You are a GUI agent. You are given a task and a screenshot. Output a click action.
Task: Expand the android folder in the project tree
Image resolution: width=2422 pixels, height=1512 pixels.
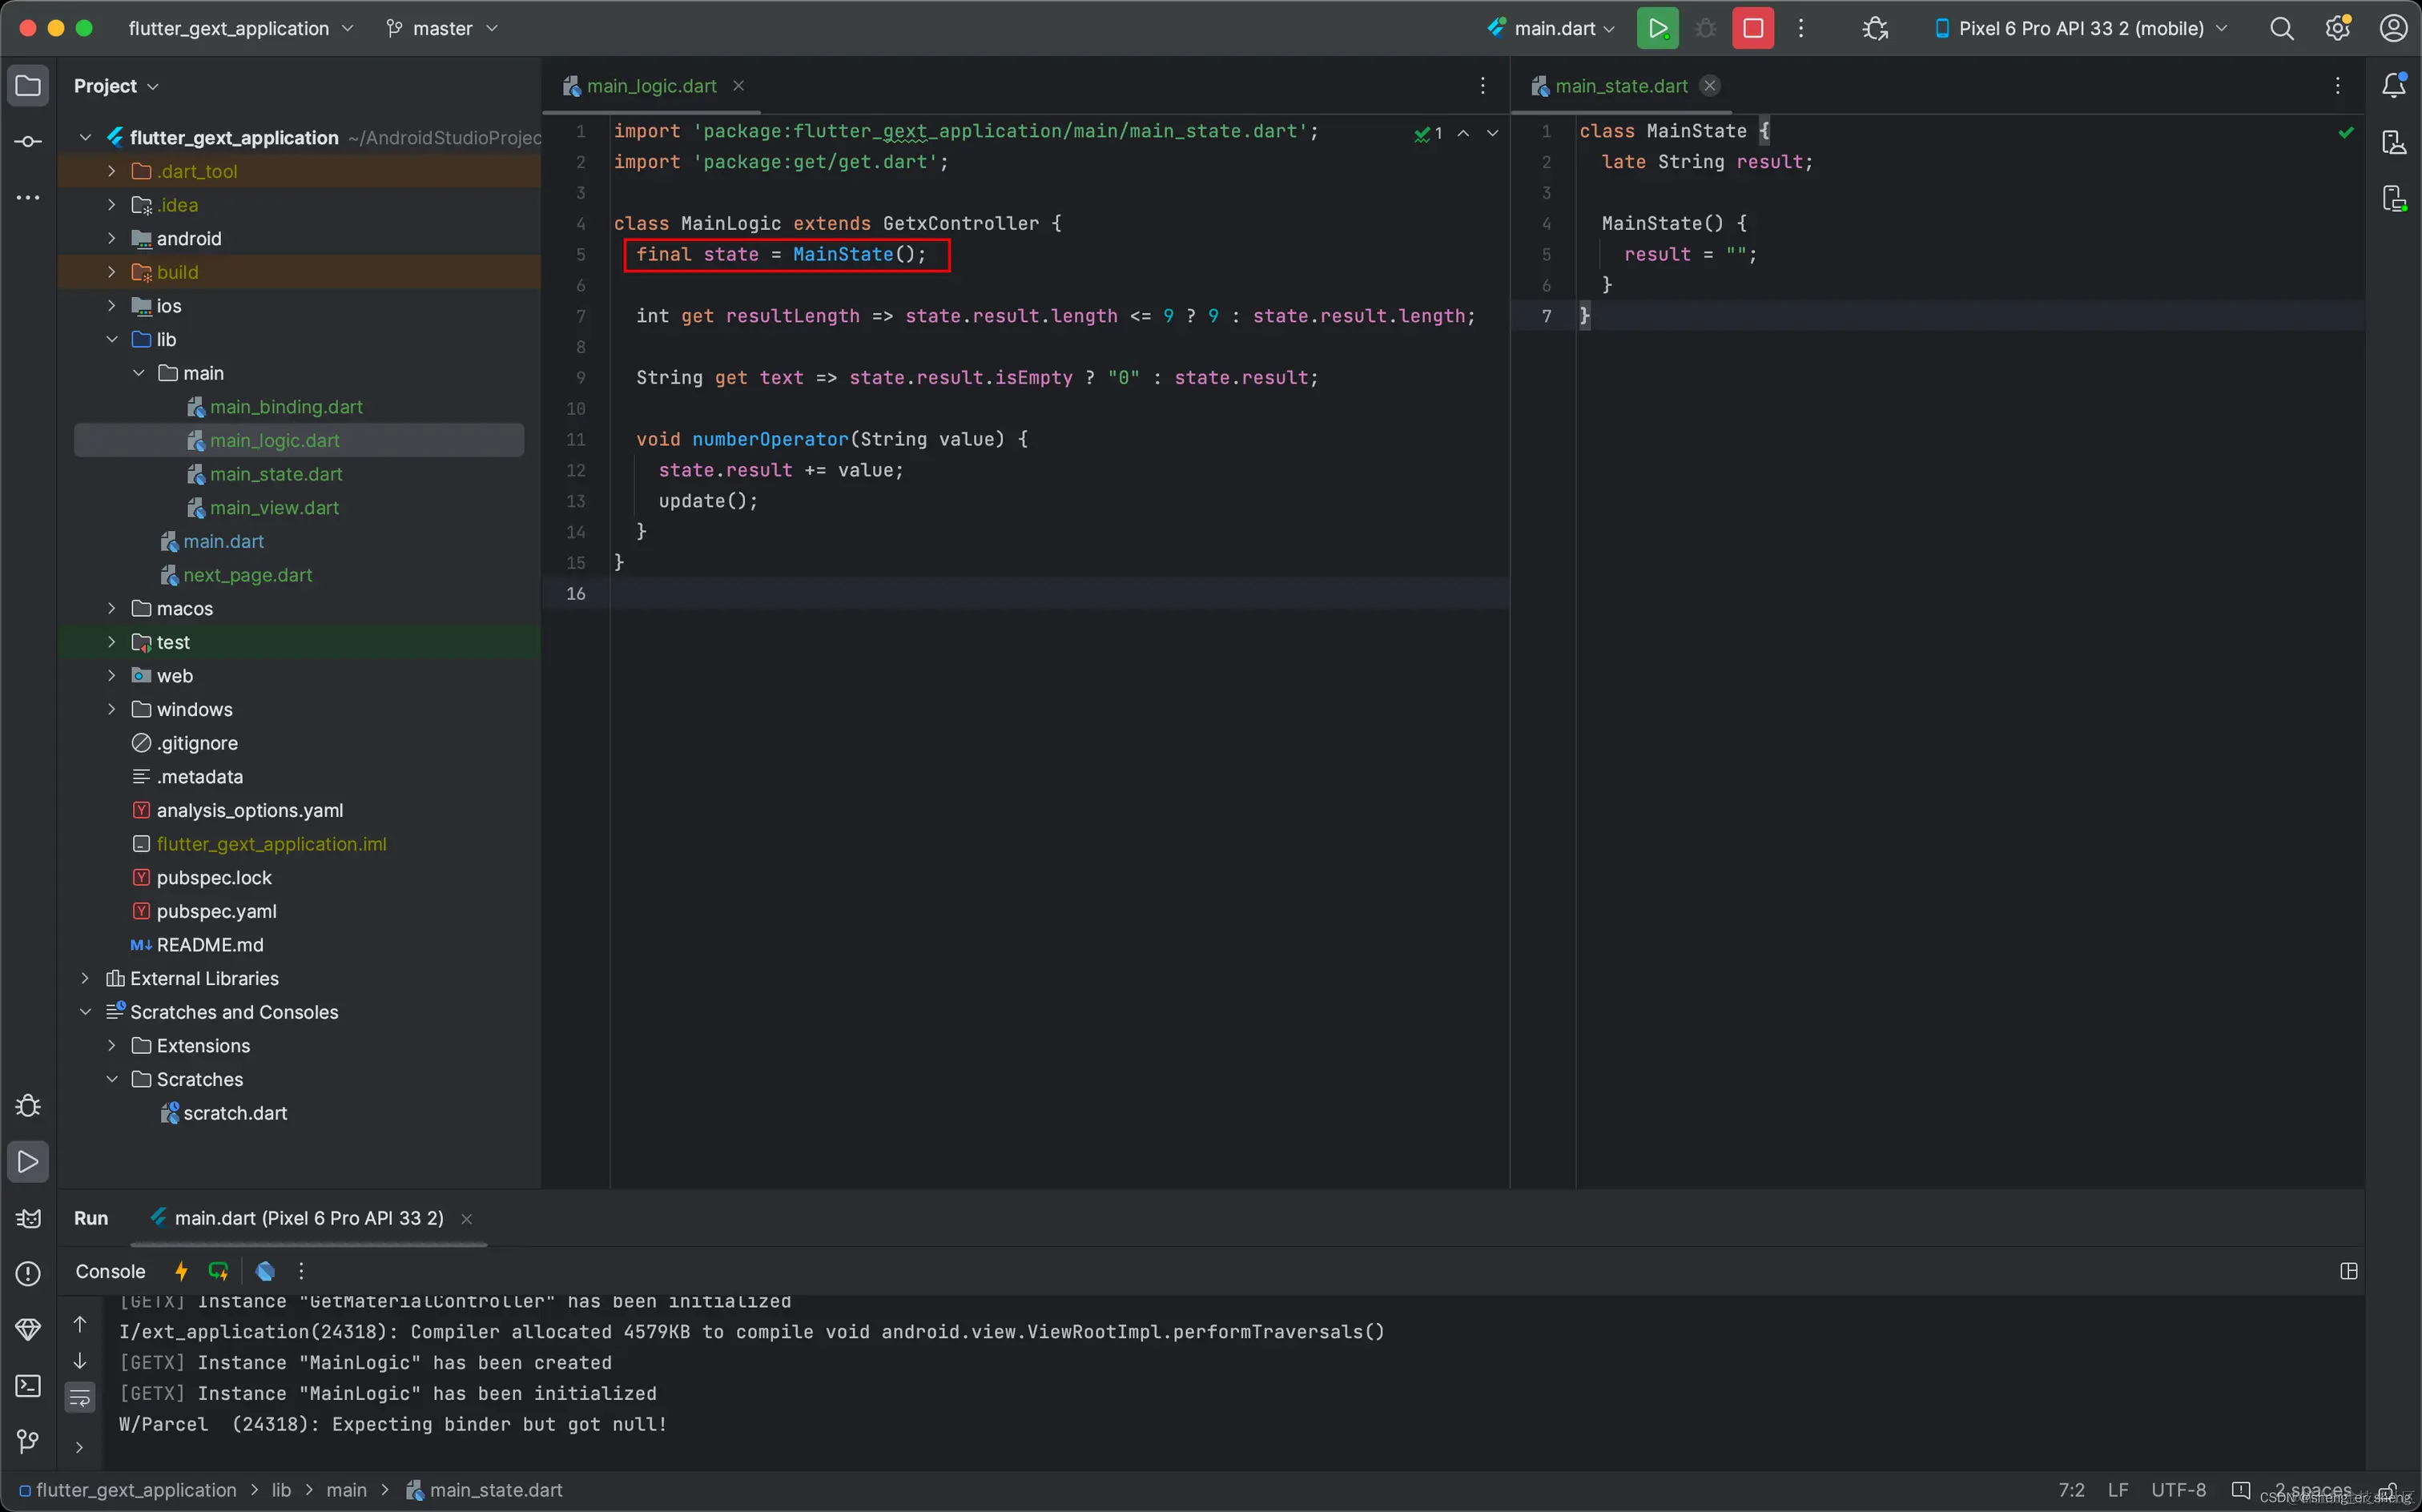click(111, 238)
